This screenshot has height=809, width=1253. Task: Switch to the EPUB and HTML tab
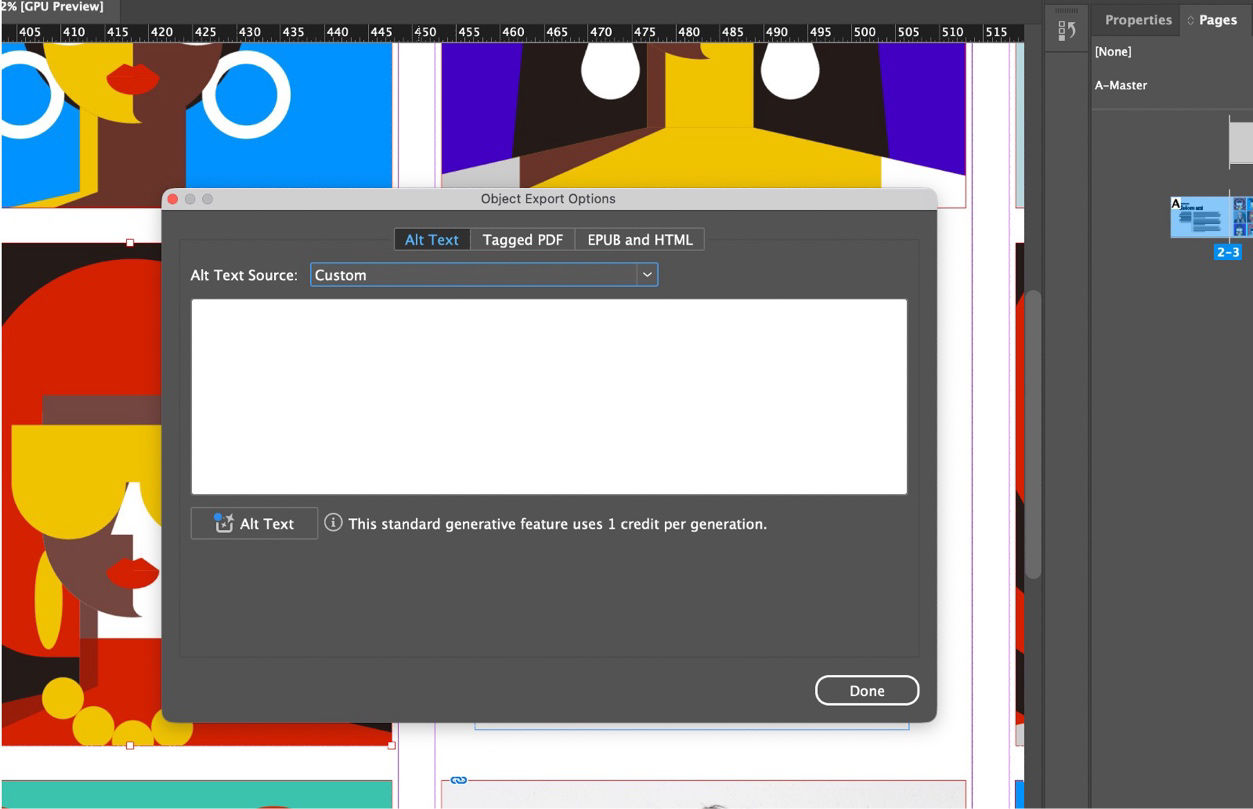[638, 239]
